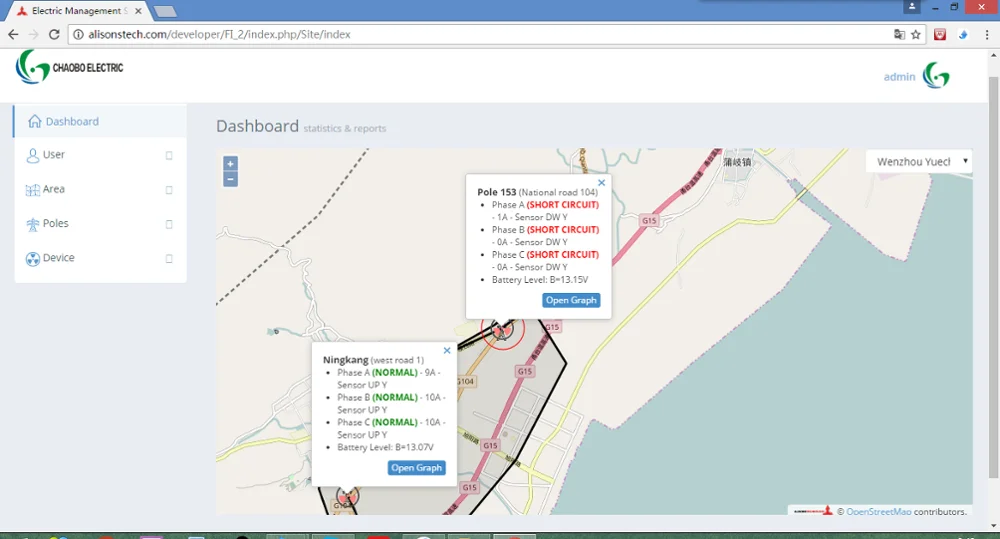Expand the Poles submenu arrow
Image resolution: width=1000 pixels, height=539 pixels.
coord(169,224)
